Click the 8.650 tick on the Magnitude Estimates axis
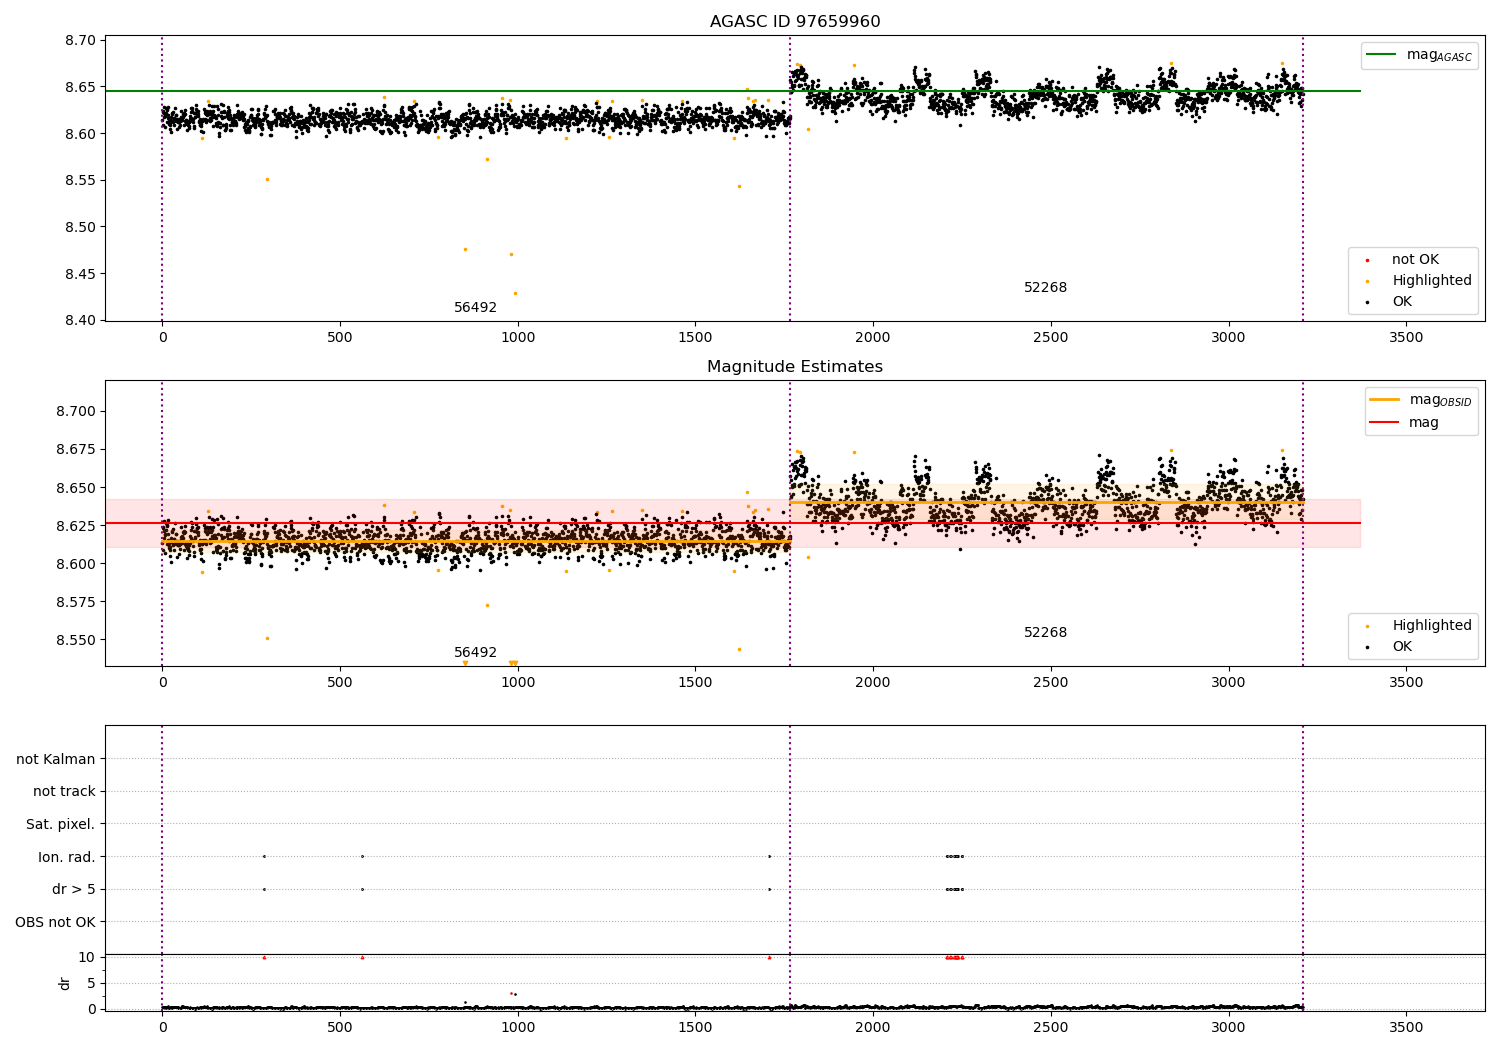The height and width of the screenshot is (1050, 1500). tap(78, 488)
